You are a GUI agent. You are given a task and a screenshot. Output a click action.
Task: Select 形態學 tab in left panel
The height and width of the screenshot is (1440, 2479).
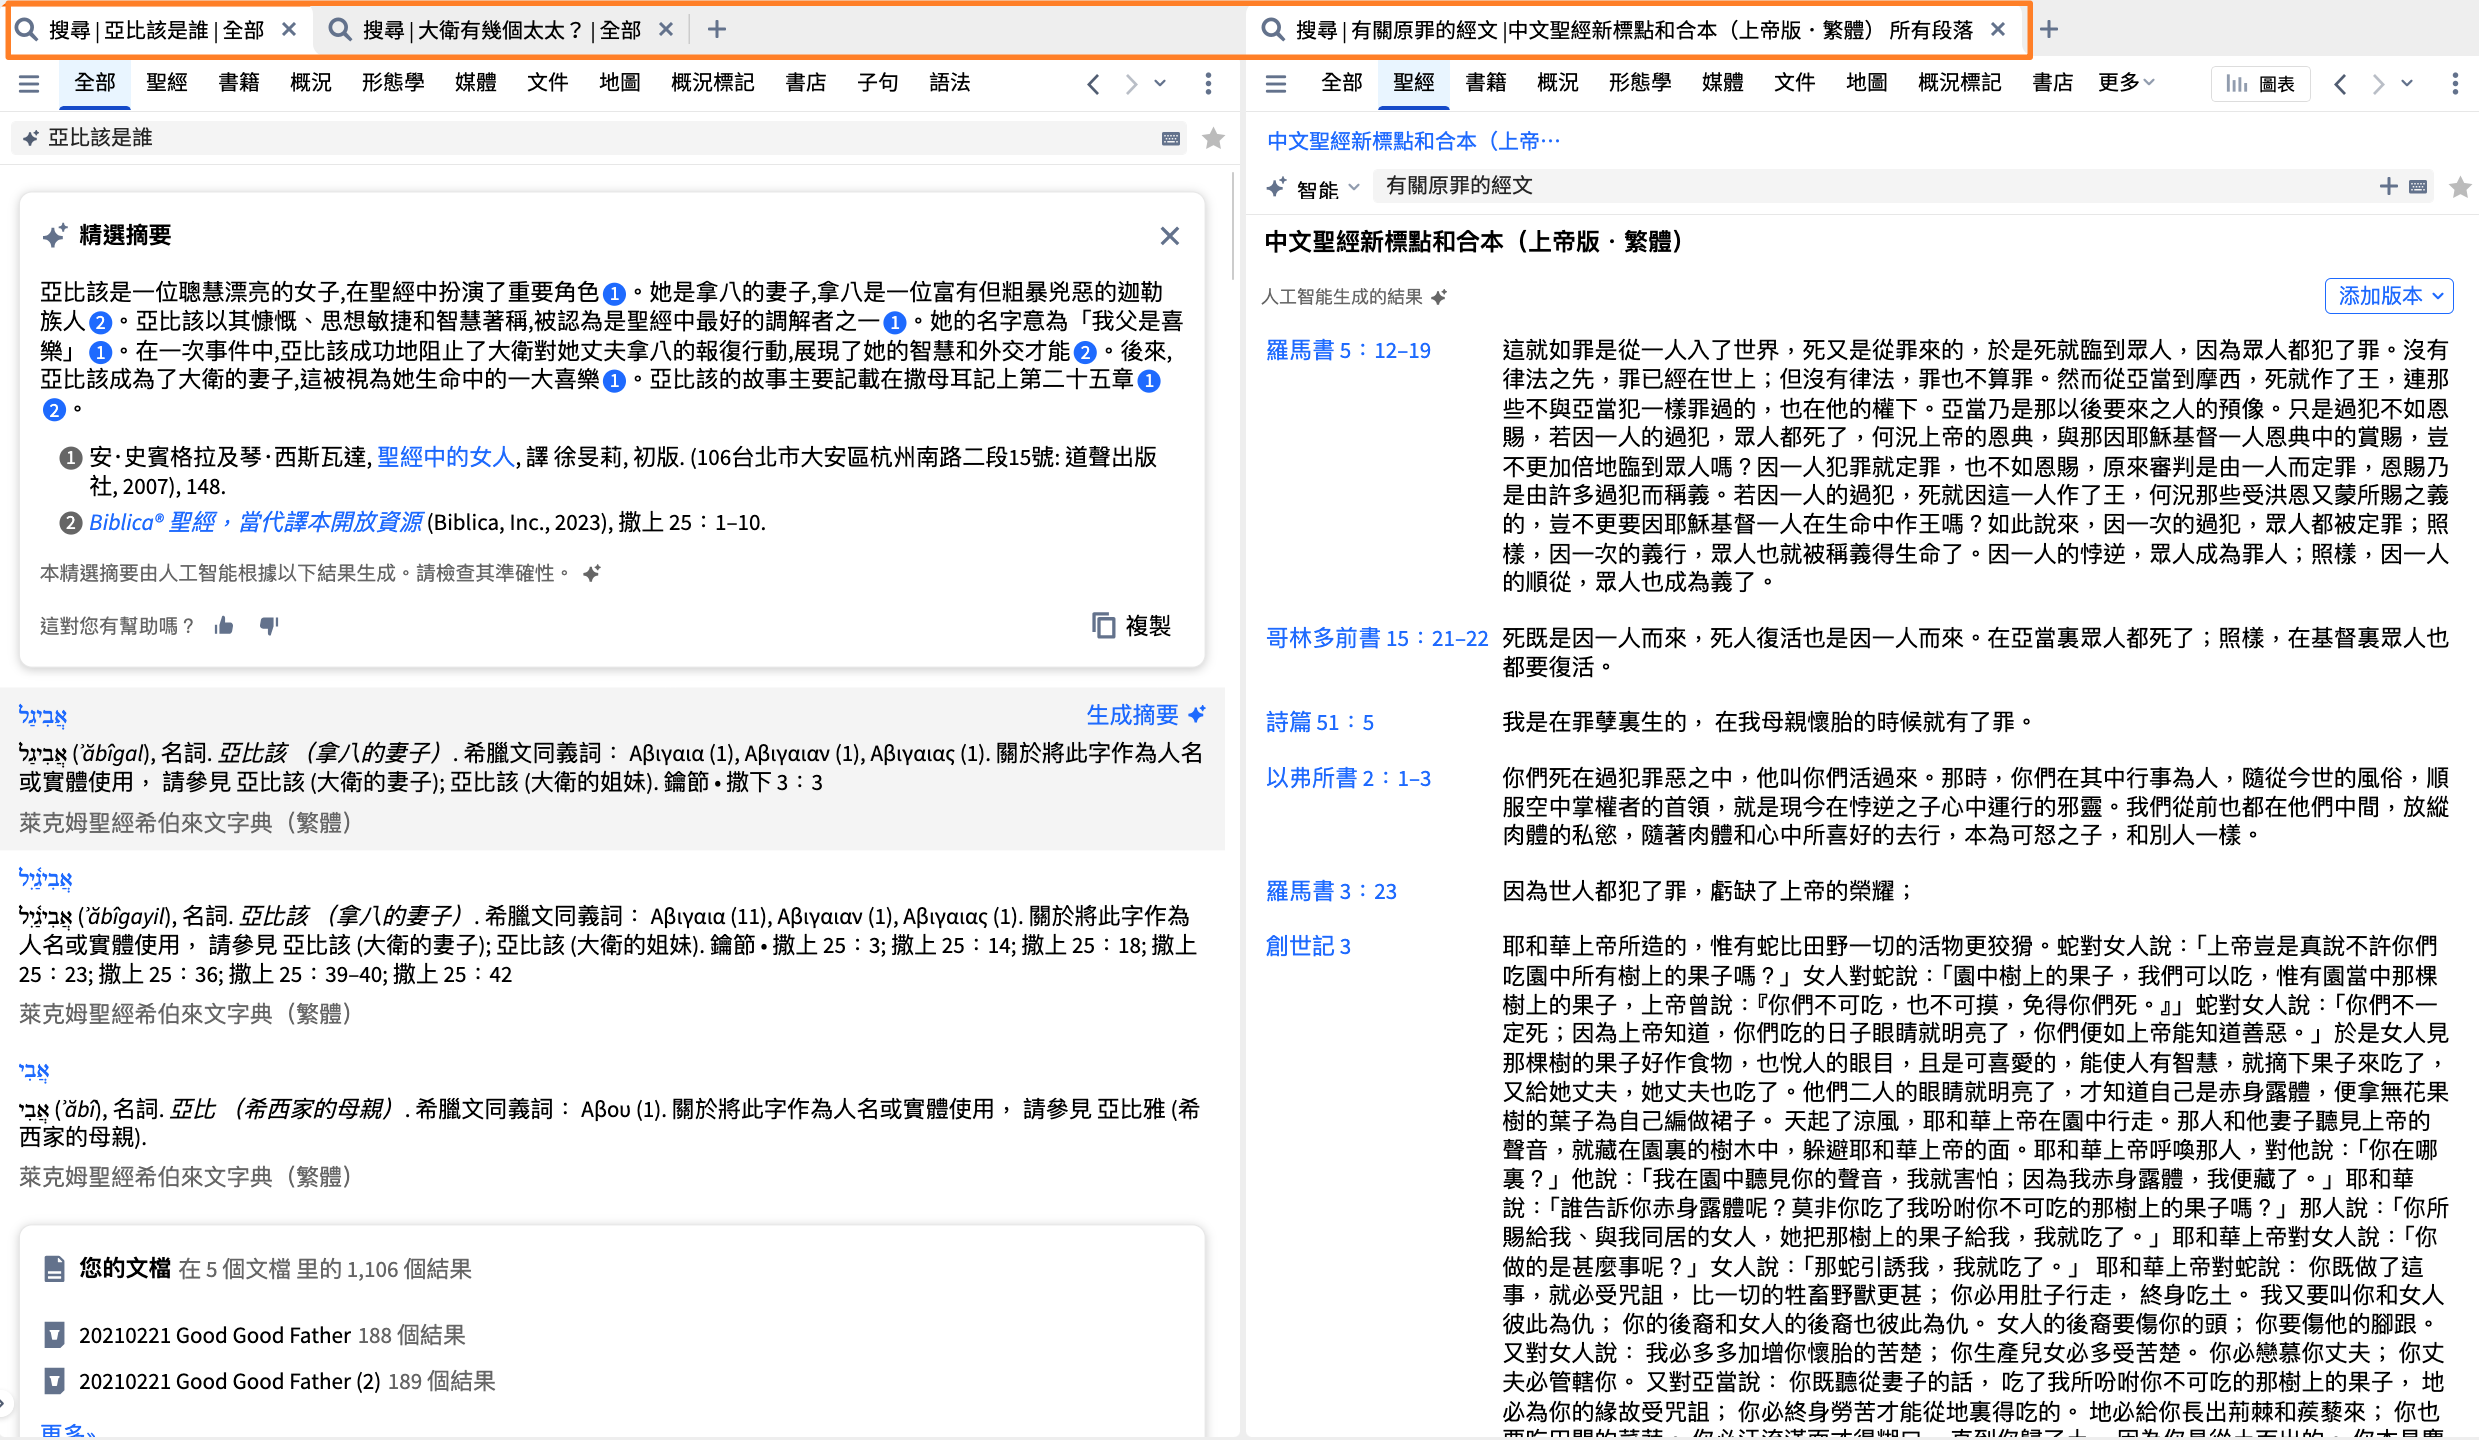tap(393, 82)
